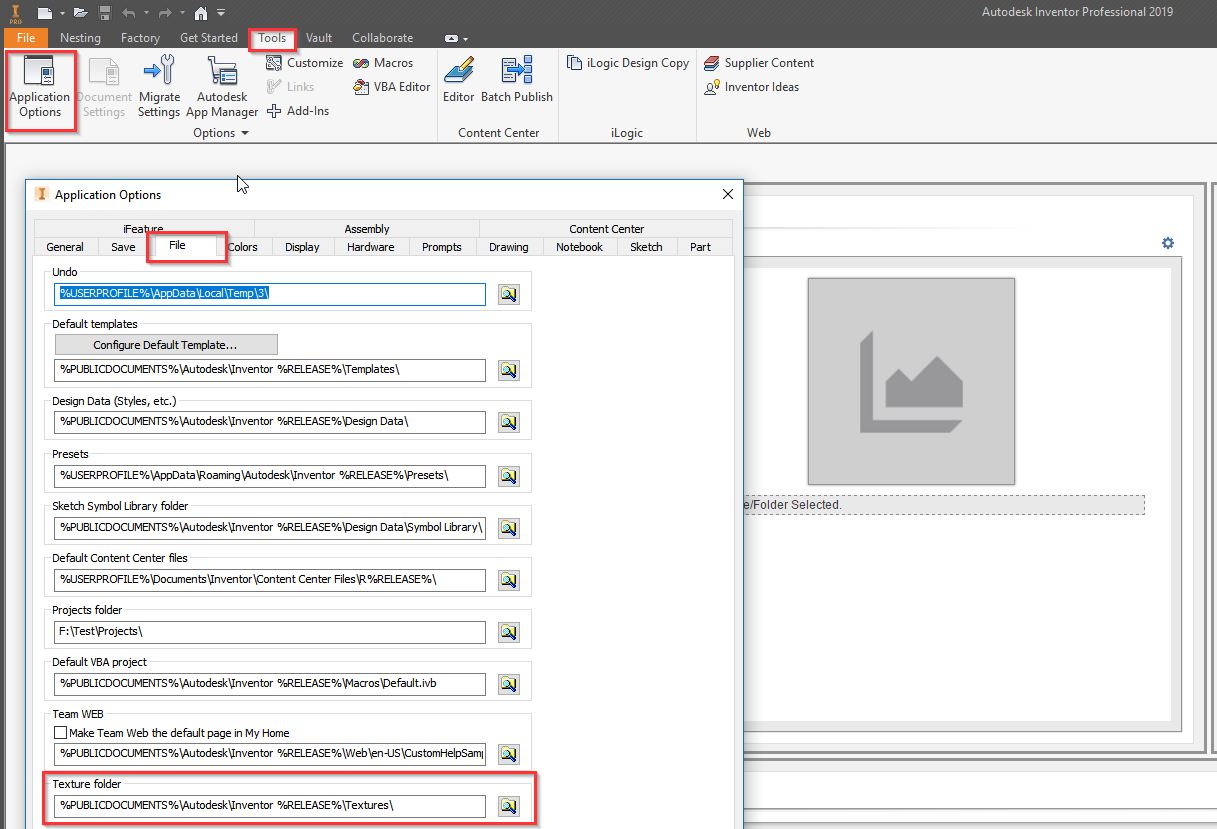The height and width of the screenshot is (829, 1217).
Task: Open the New file dropdown arrow
Action: 61,13
